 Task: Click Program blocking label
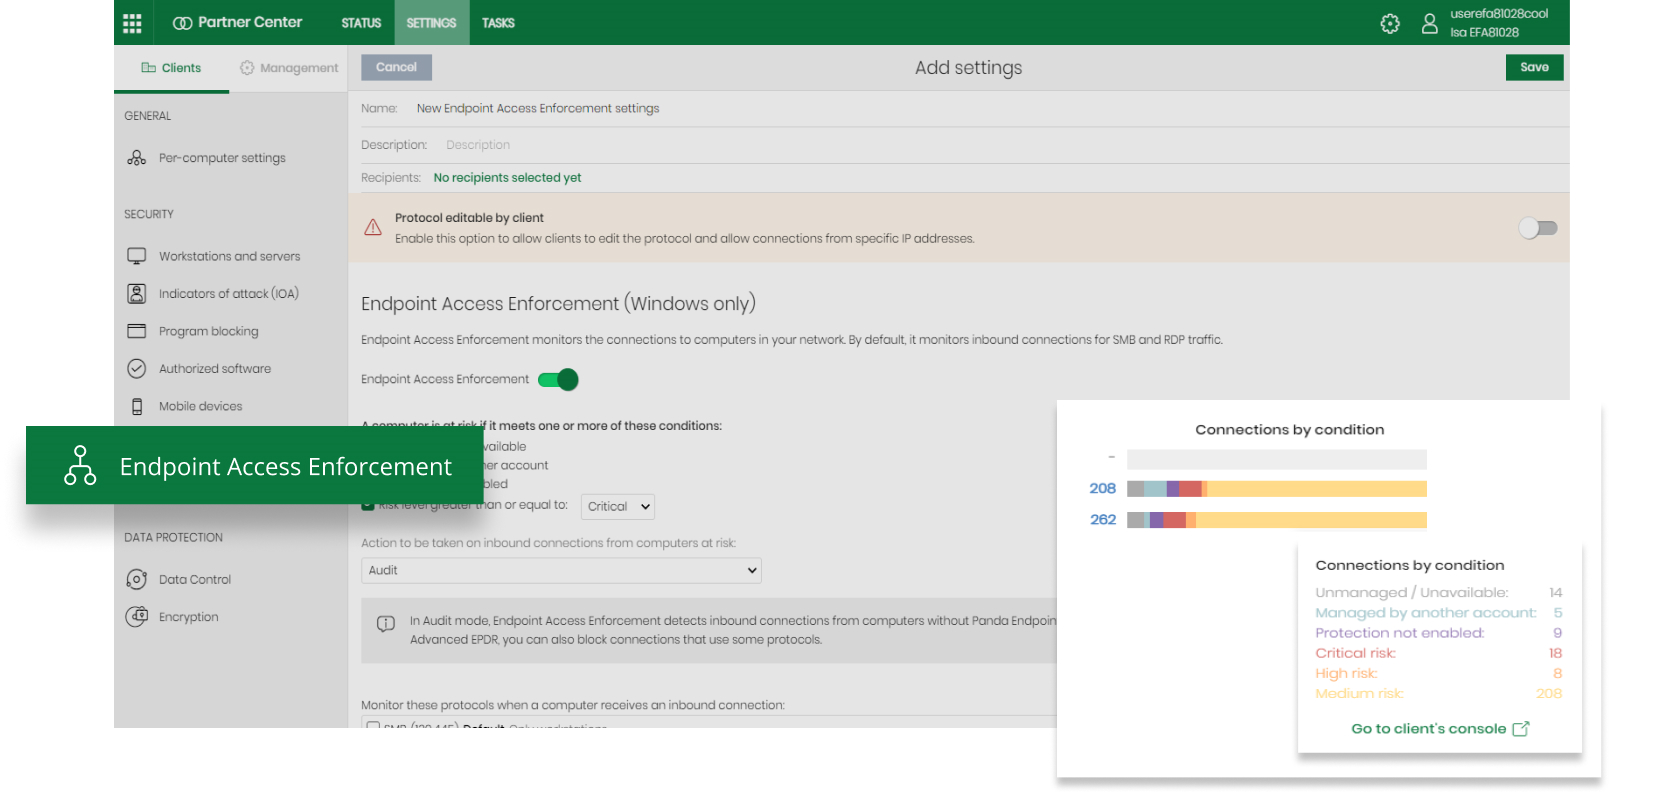208,332
